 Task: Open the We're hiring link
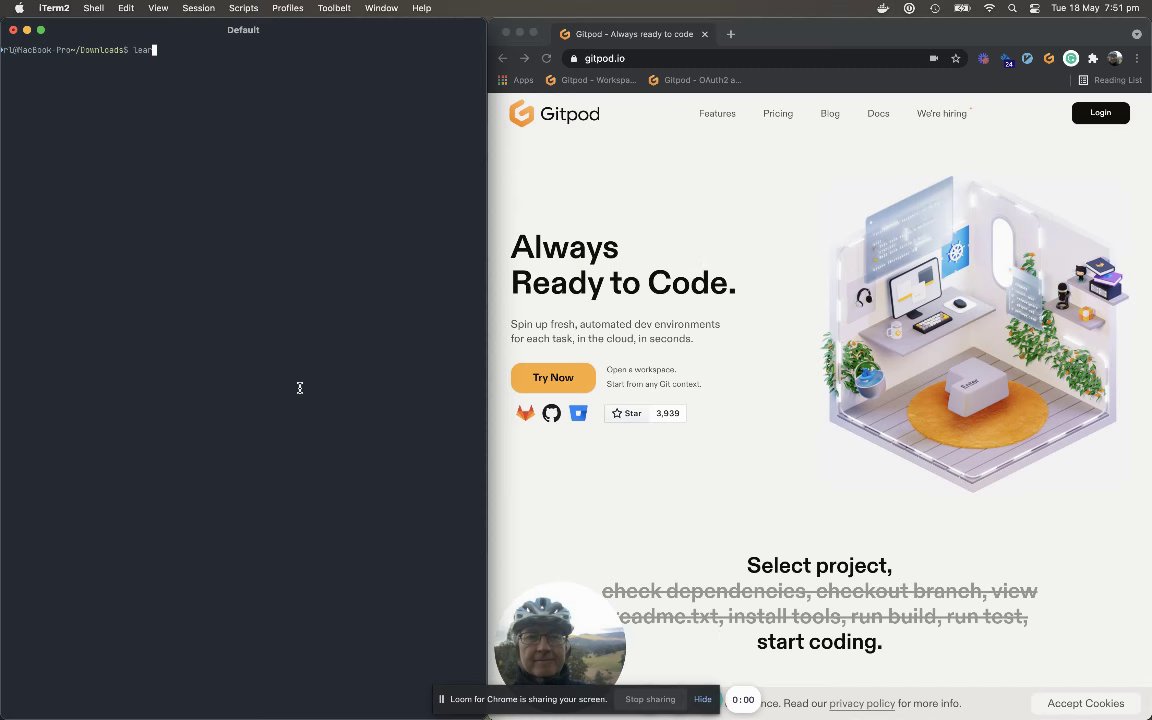[942, 113]
